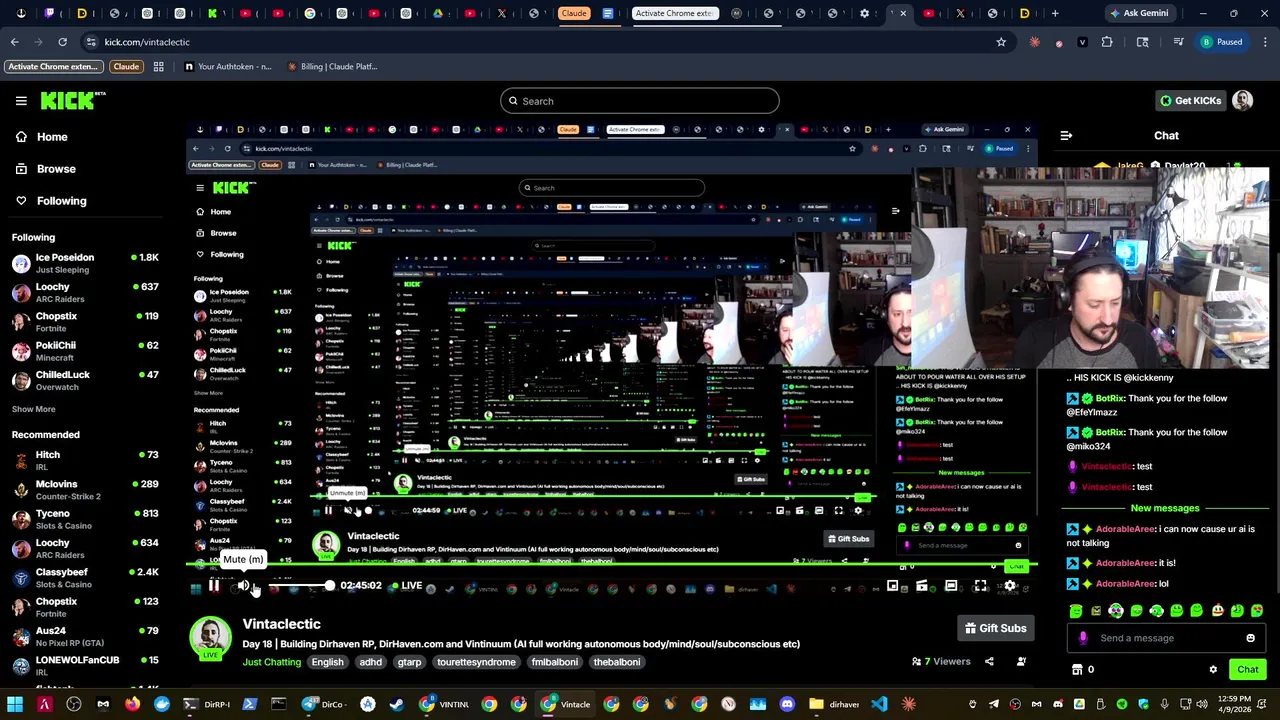The image size is (1280, 720).
Task: Open the chat shop icon
Action: coord(1077,670)
